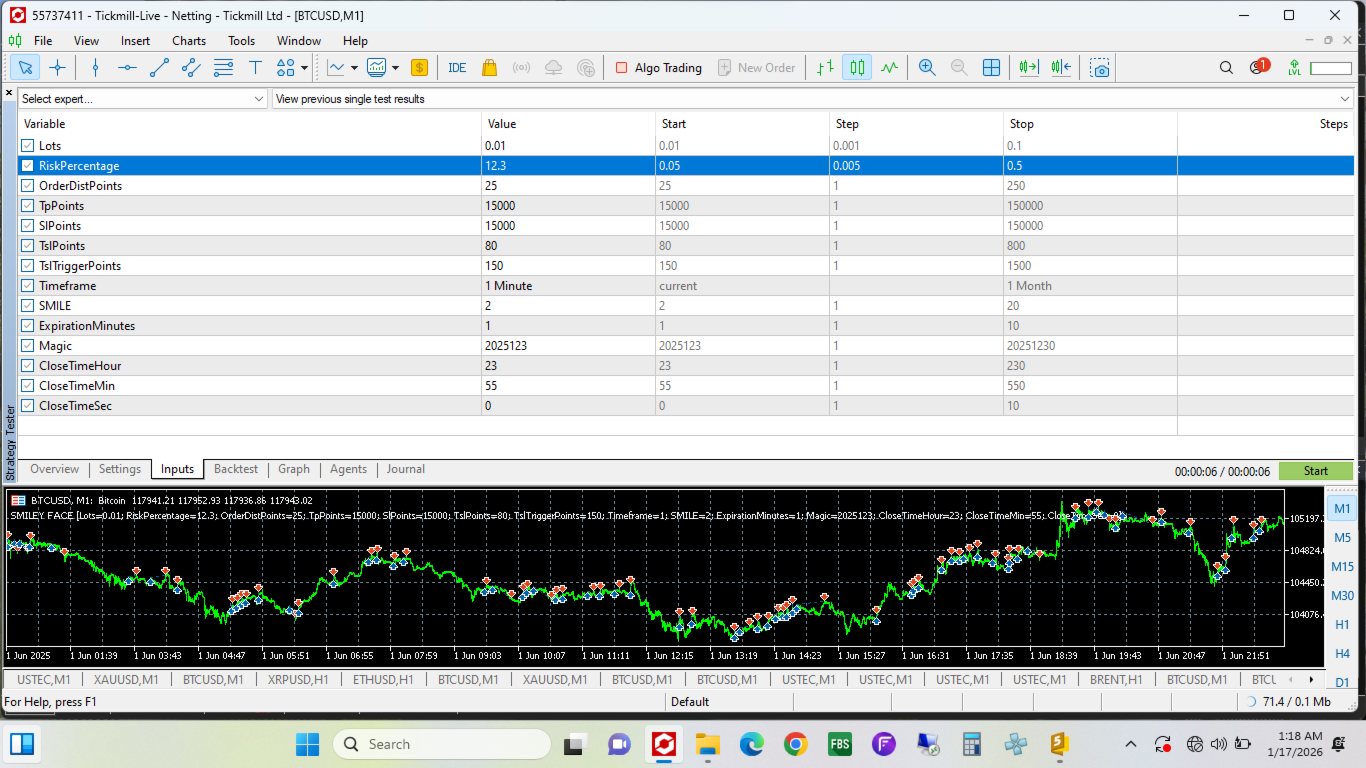This screenshot has height=768, width=1366.
Task: Select the Fibonacci retracement tool
Action: click(x=223, y=68)
